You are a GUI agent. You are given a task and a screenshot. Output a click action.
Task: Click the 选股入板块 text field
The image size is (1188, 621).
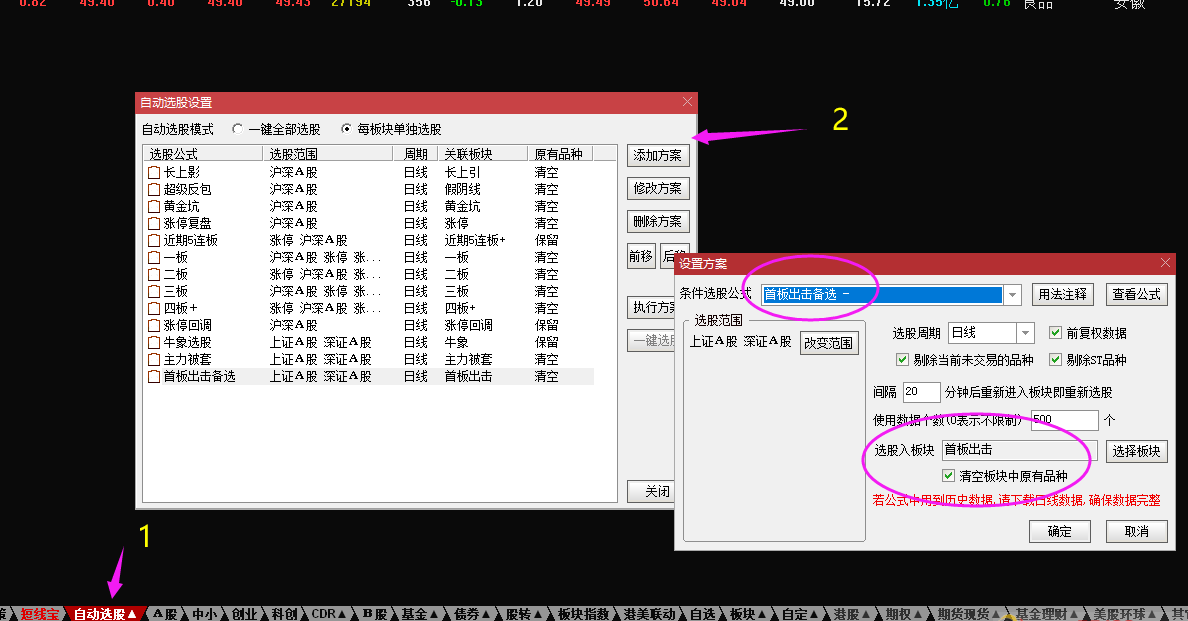point(1019,450)
